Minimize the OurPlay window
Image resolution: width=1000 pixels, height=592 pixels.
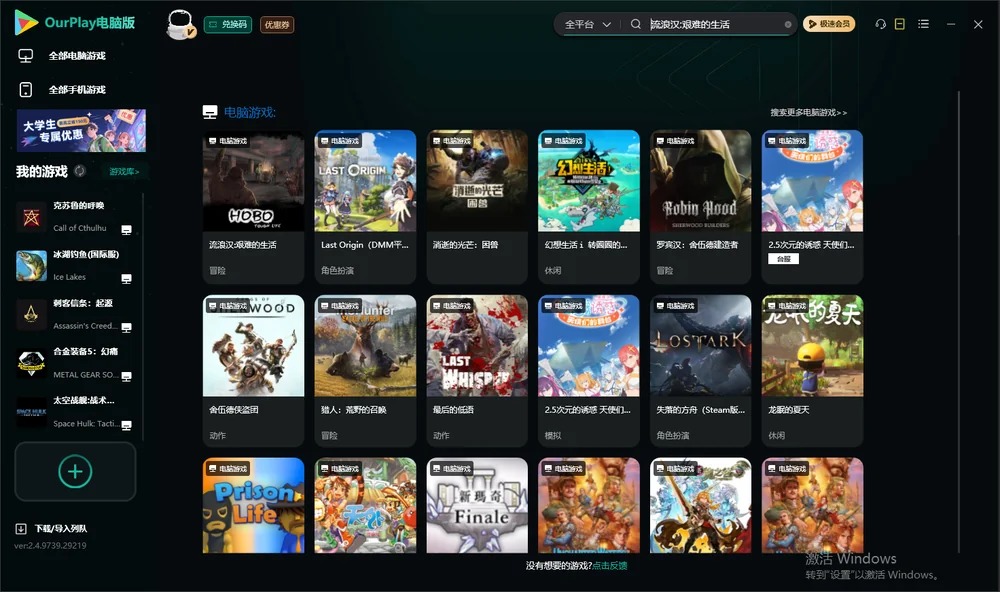click(x=951, y=24)
